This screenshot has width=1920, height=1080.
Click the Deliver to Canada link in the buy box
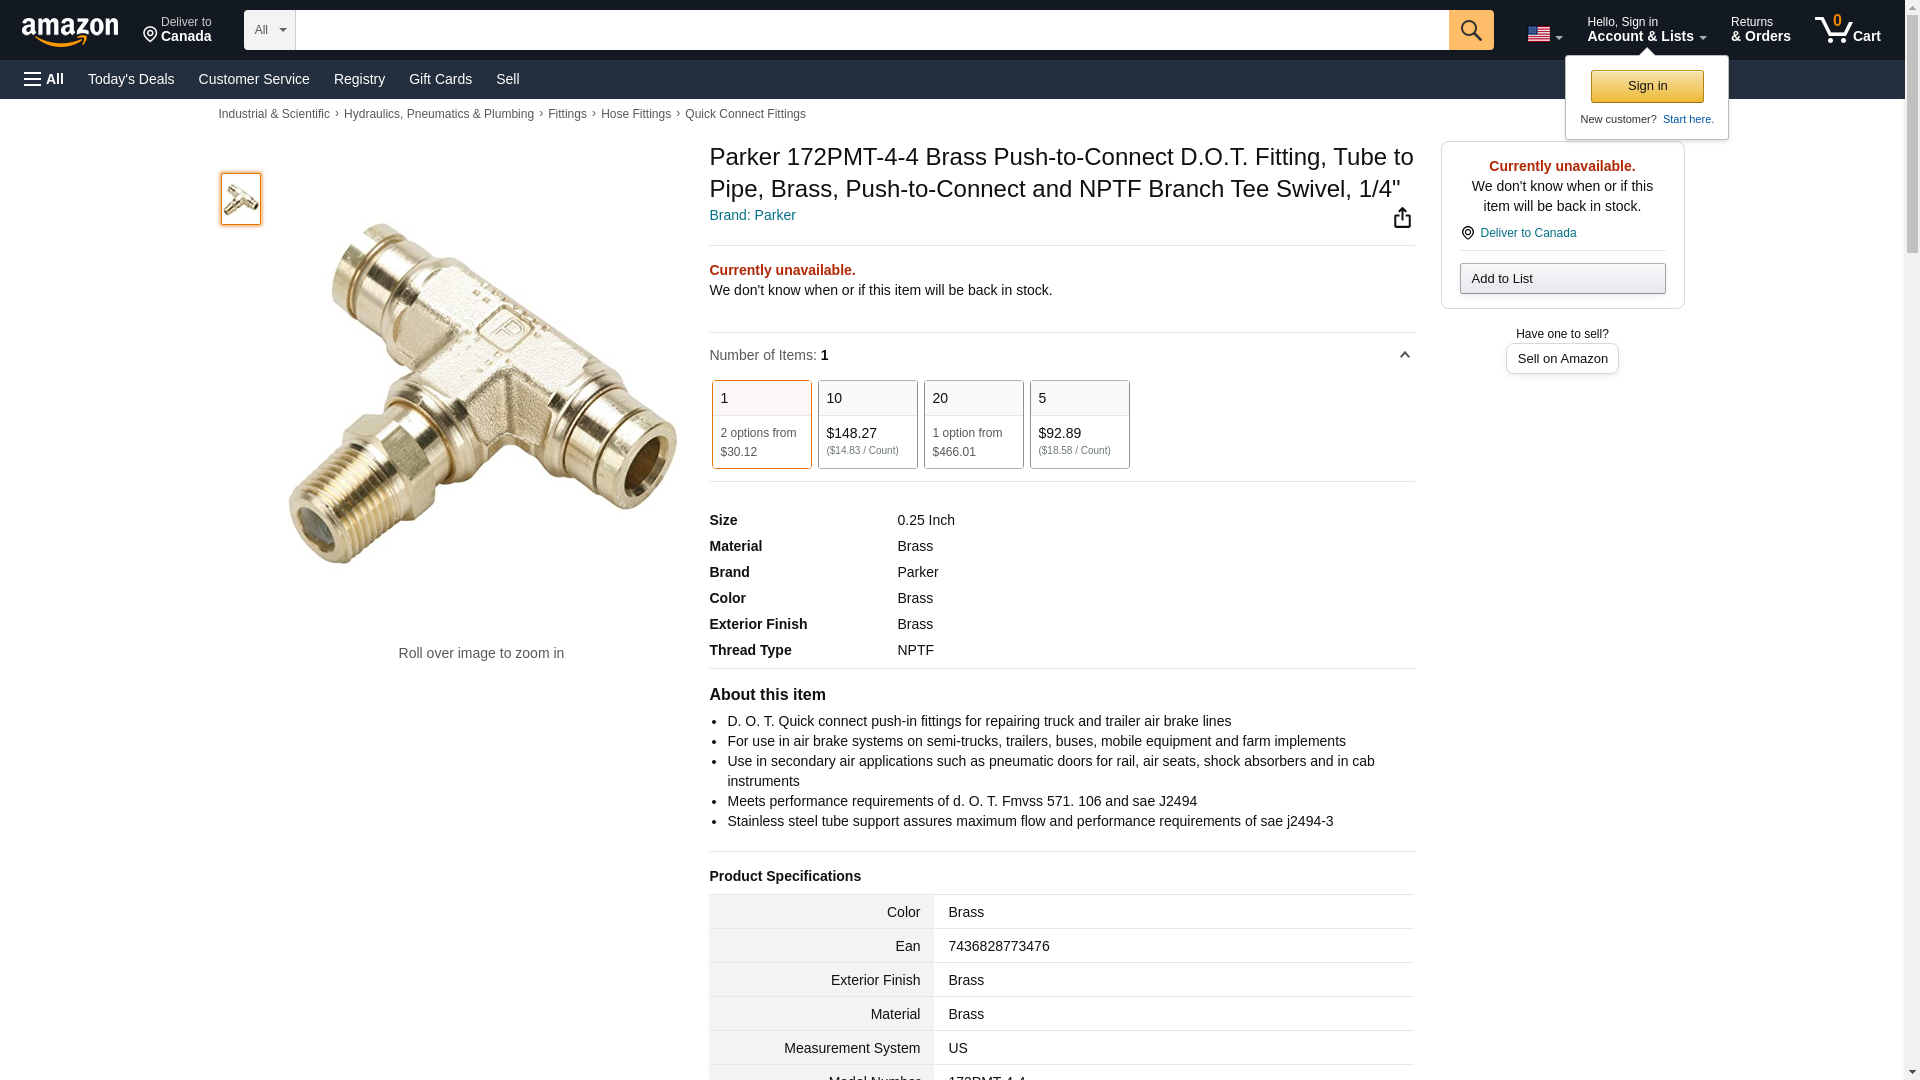[x=1527, y=233]
